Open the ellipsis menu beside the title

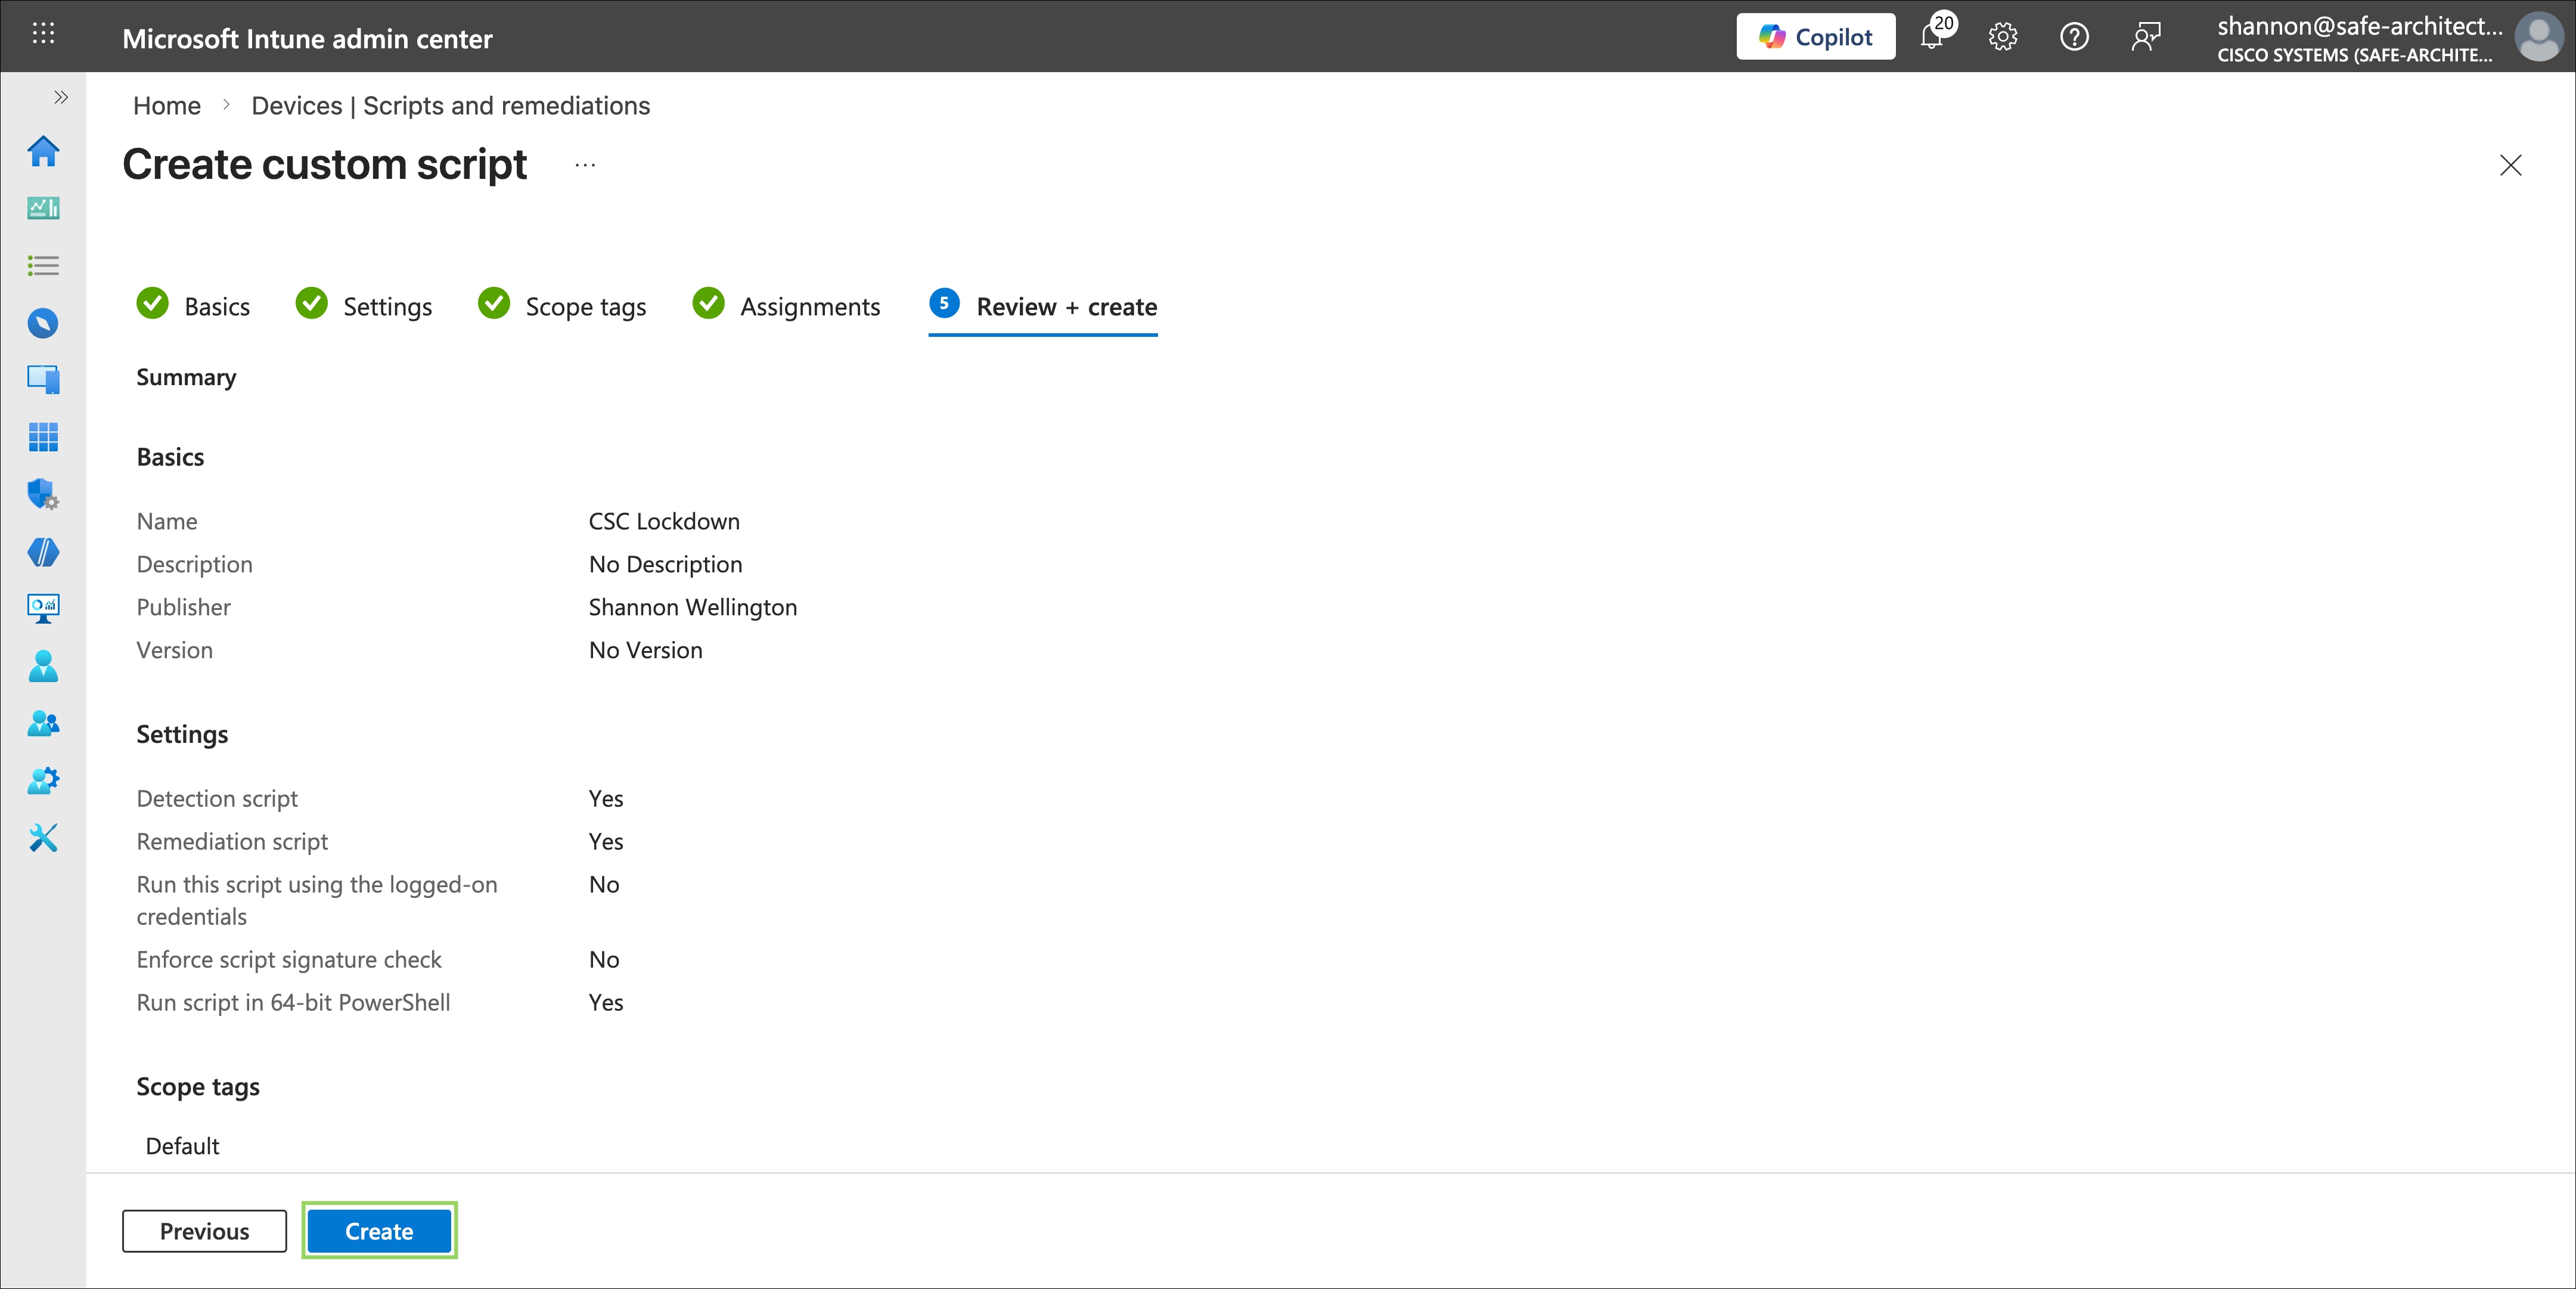(585, 165)
